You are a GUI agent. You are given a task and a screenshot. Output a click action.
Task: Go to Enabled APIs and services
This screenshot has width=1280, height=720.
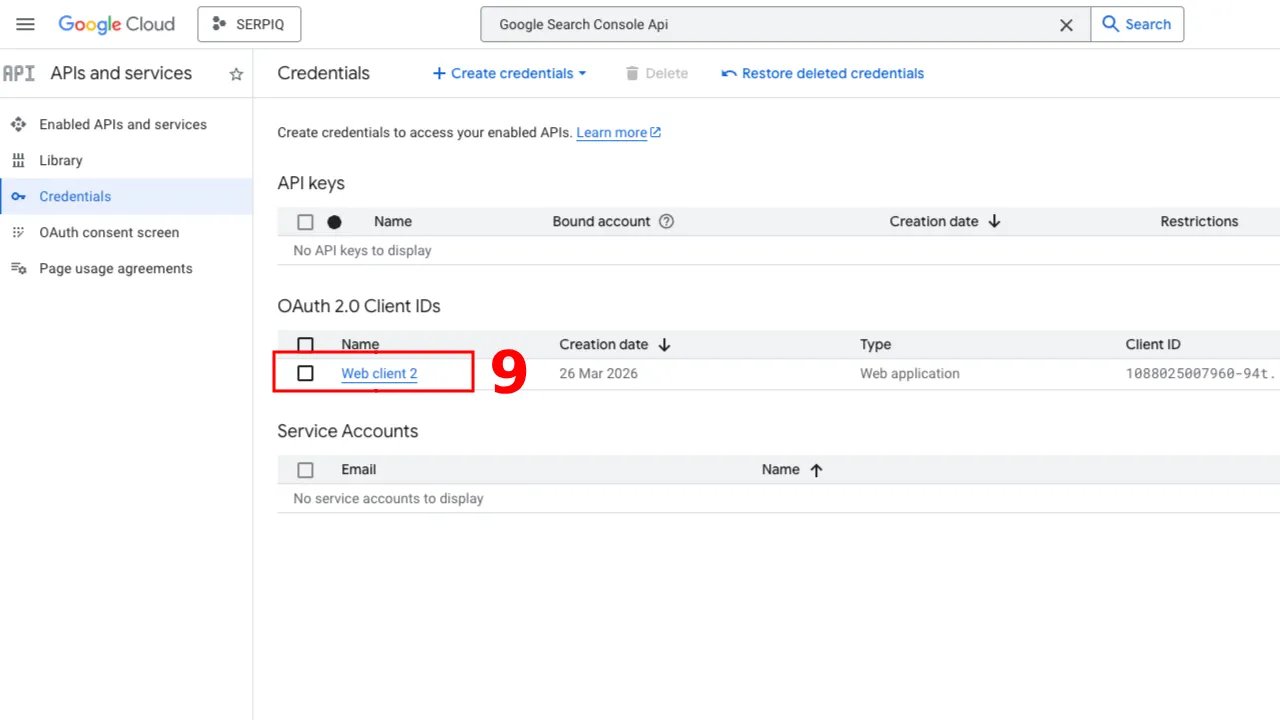coord(122,125)
